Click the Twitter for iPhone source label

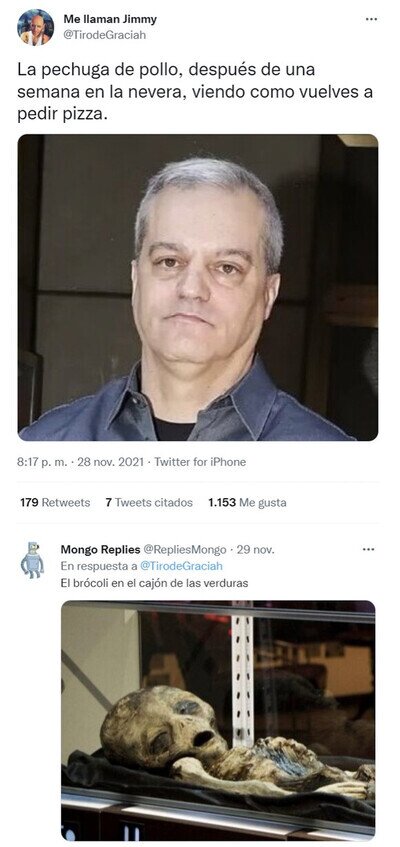[x=200, y=462]
